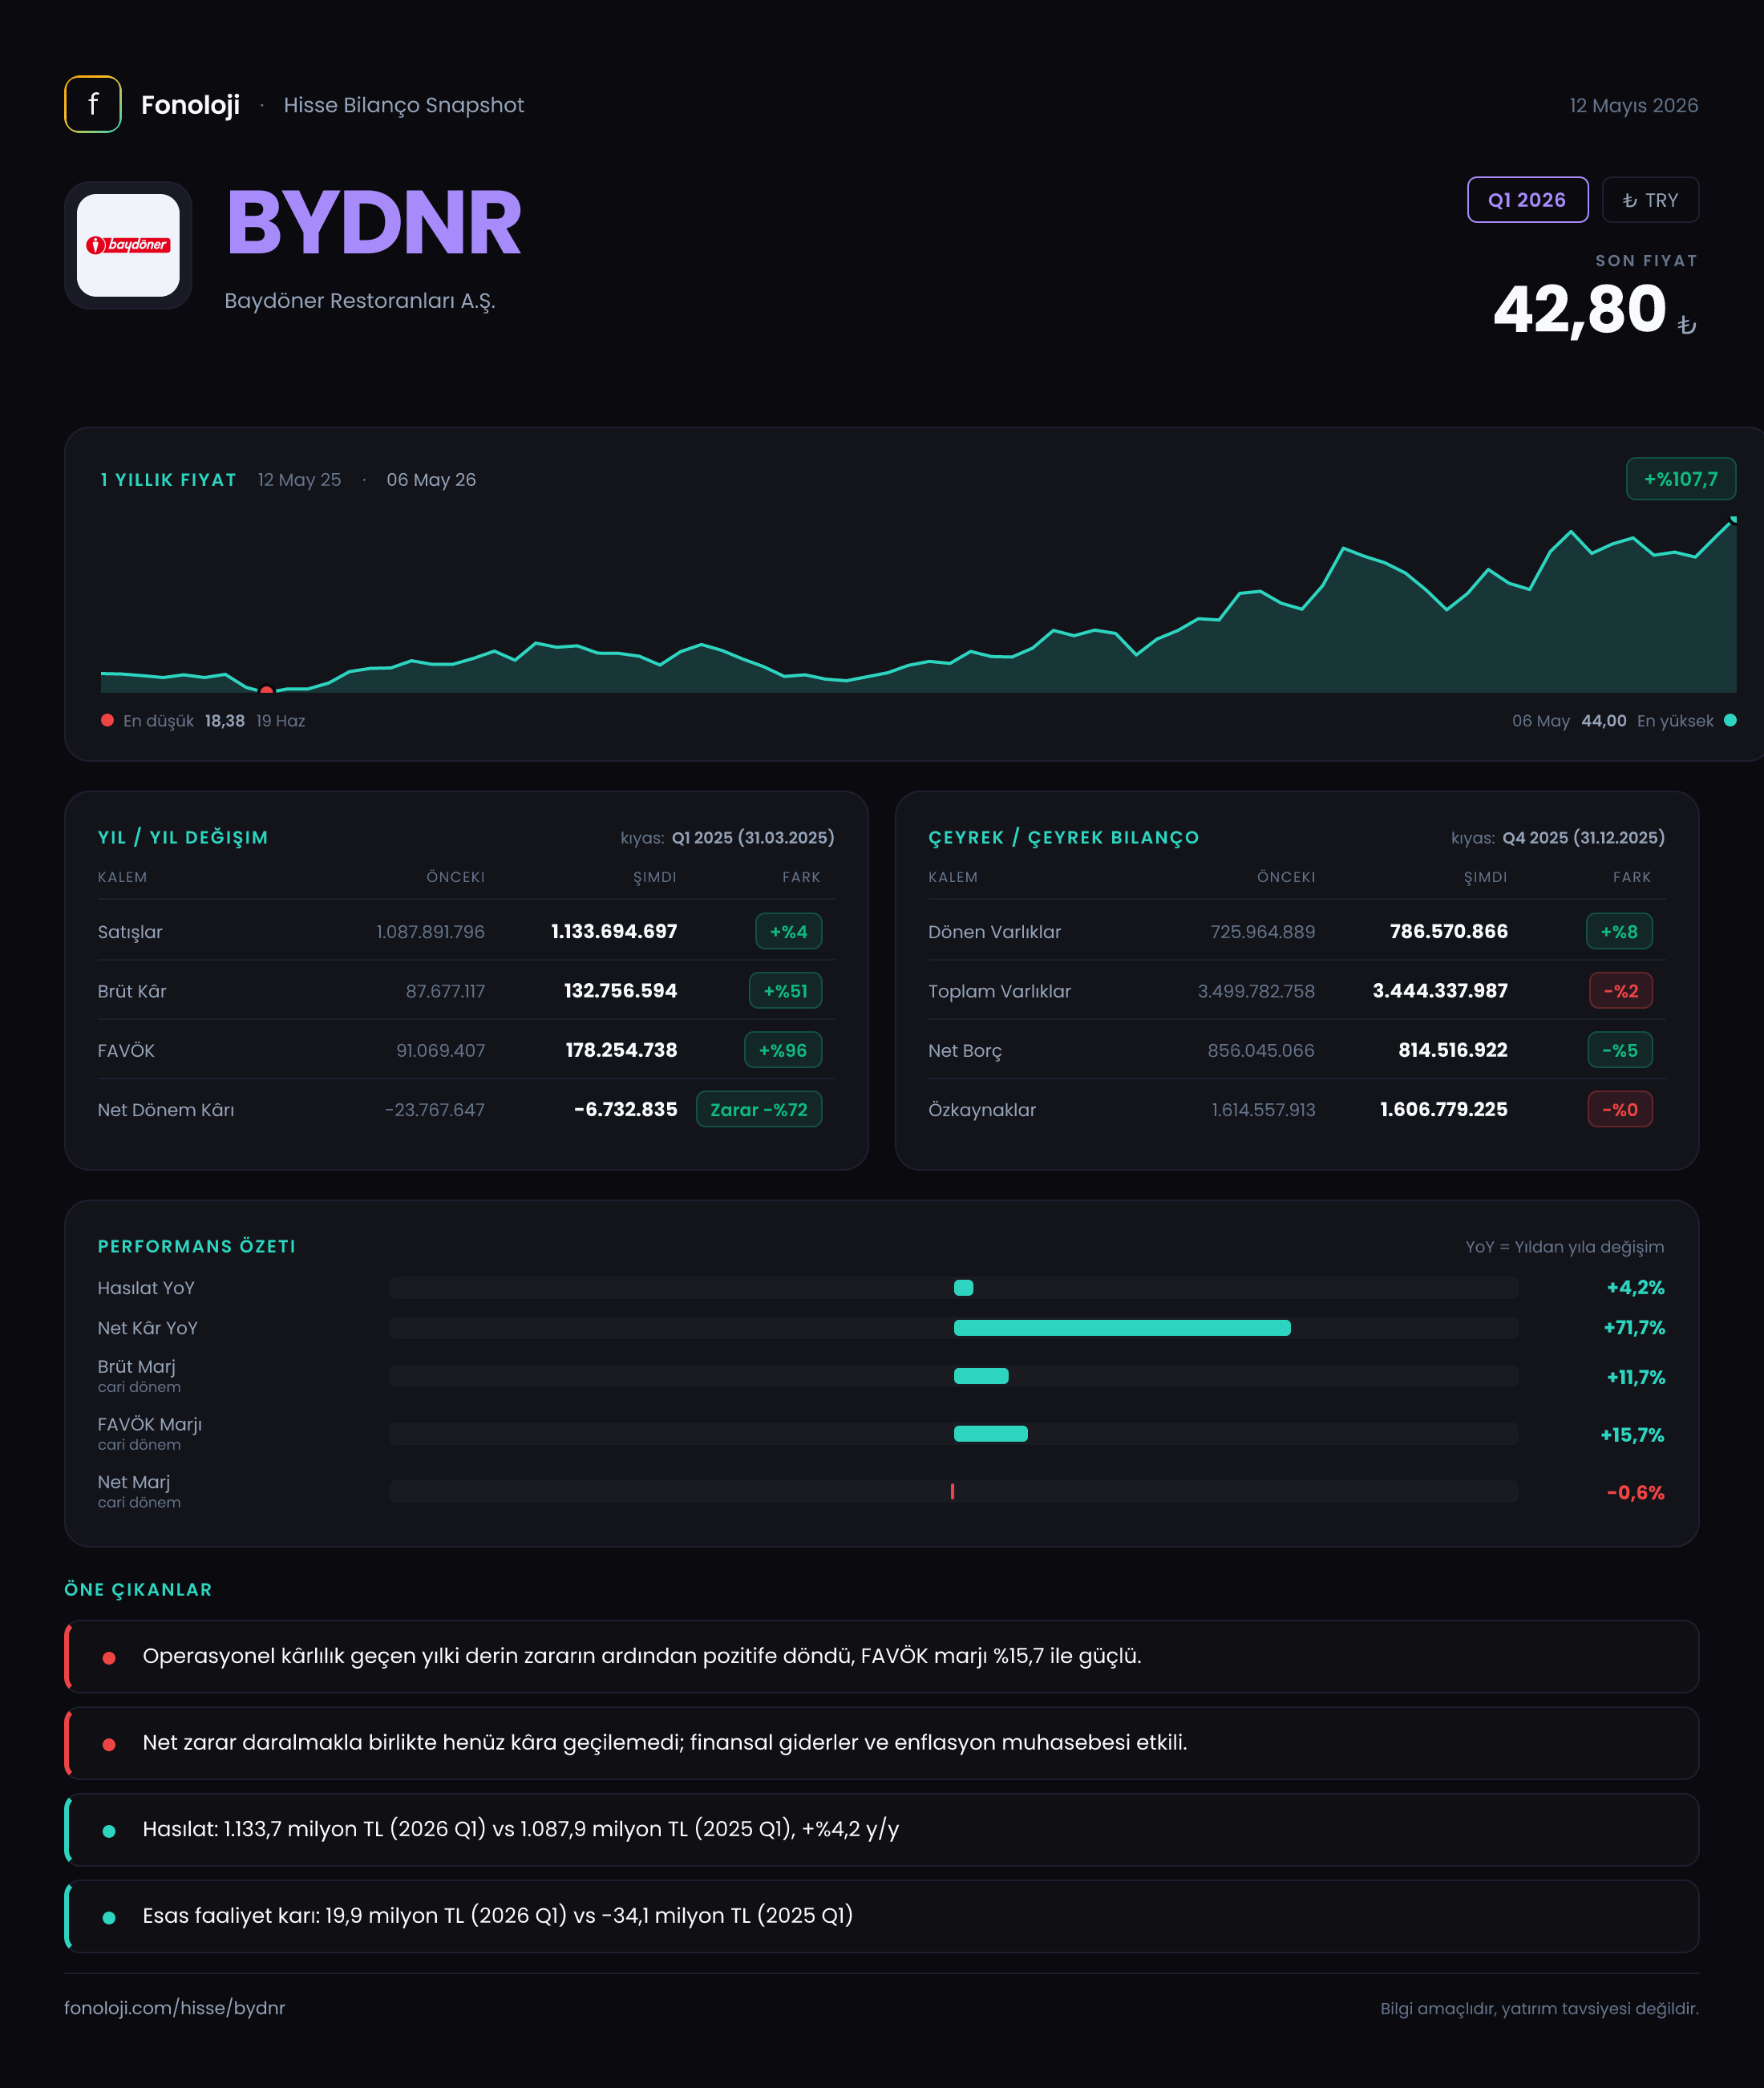Image resolution: width=1764 pixels, height=2088 pixels.
Task: Click the 18,38 lowest price value
Action: [x=225, y=720]
